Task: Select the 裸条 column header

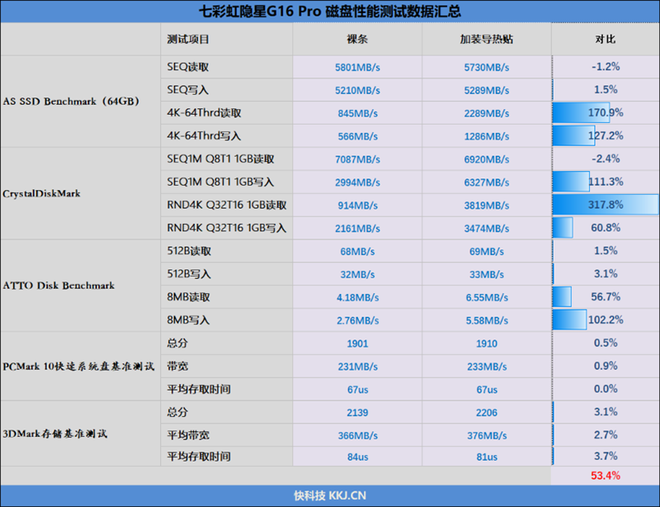Action: [x=357, y=39]
